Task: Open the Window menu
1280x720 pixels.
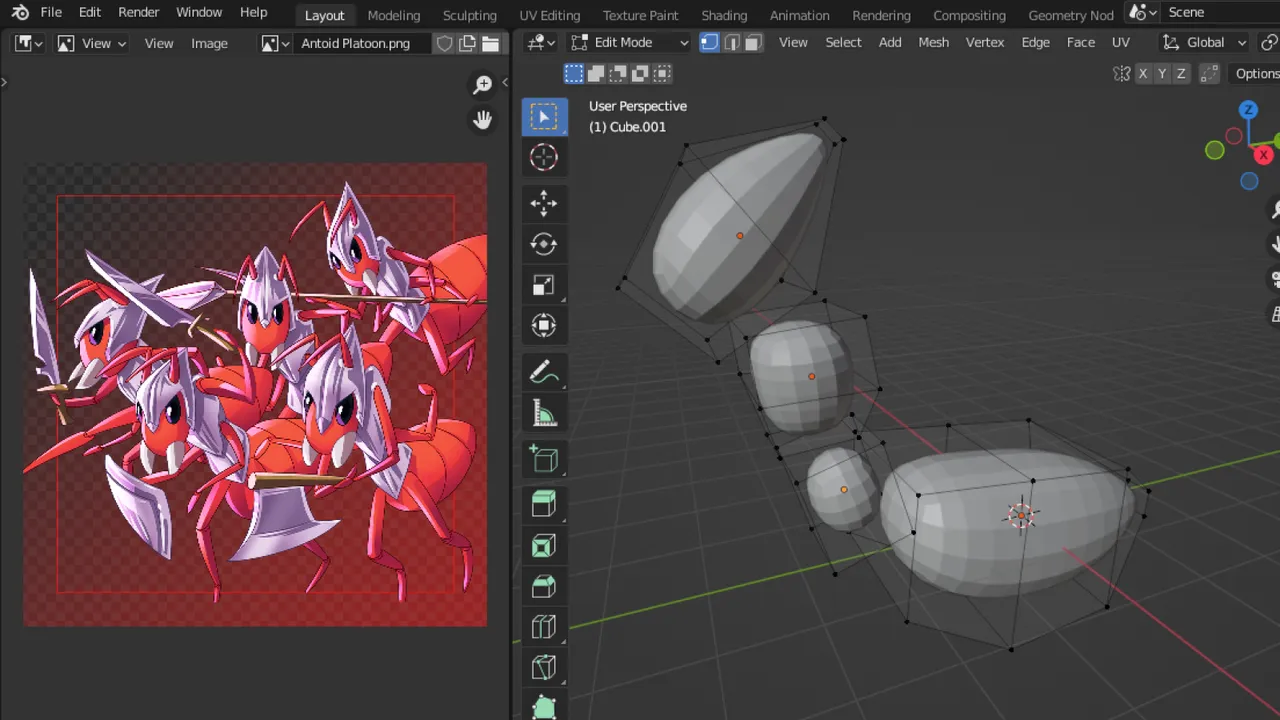Action: (199, 13)
